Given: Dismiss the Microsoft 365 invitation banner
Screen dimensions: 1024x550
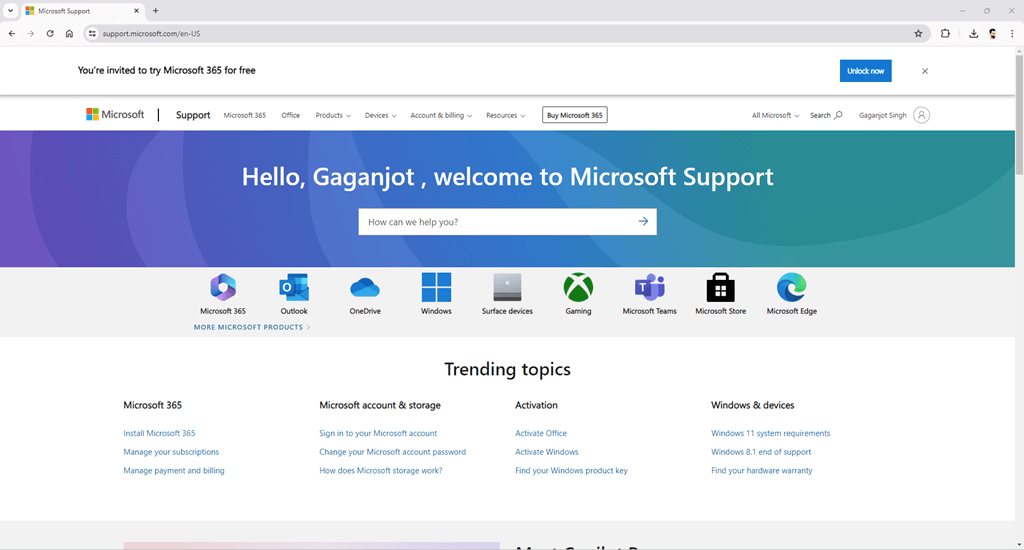Looking at the screenshot, I should click(925, 71).
